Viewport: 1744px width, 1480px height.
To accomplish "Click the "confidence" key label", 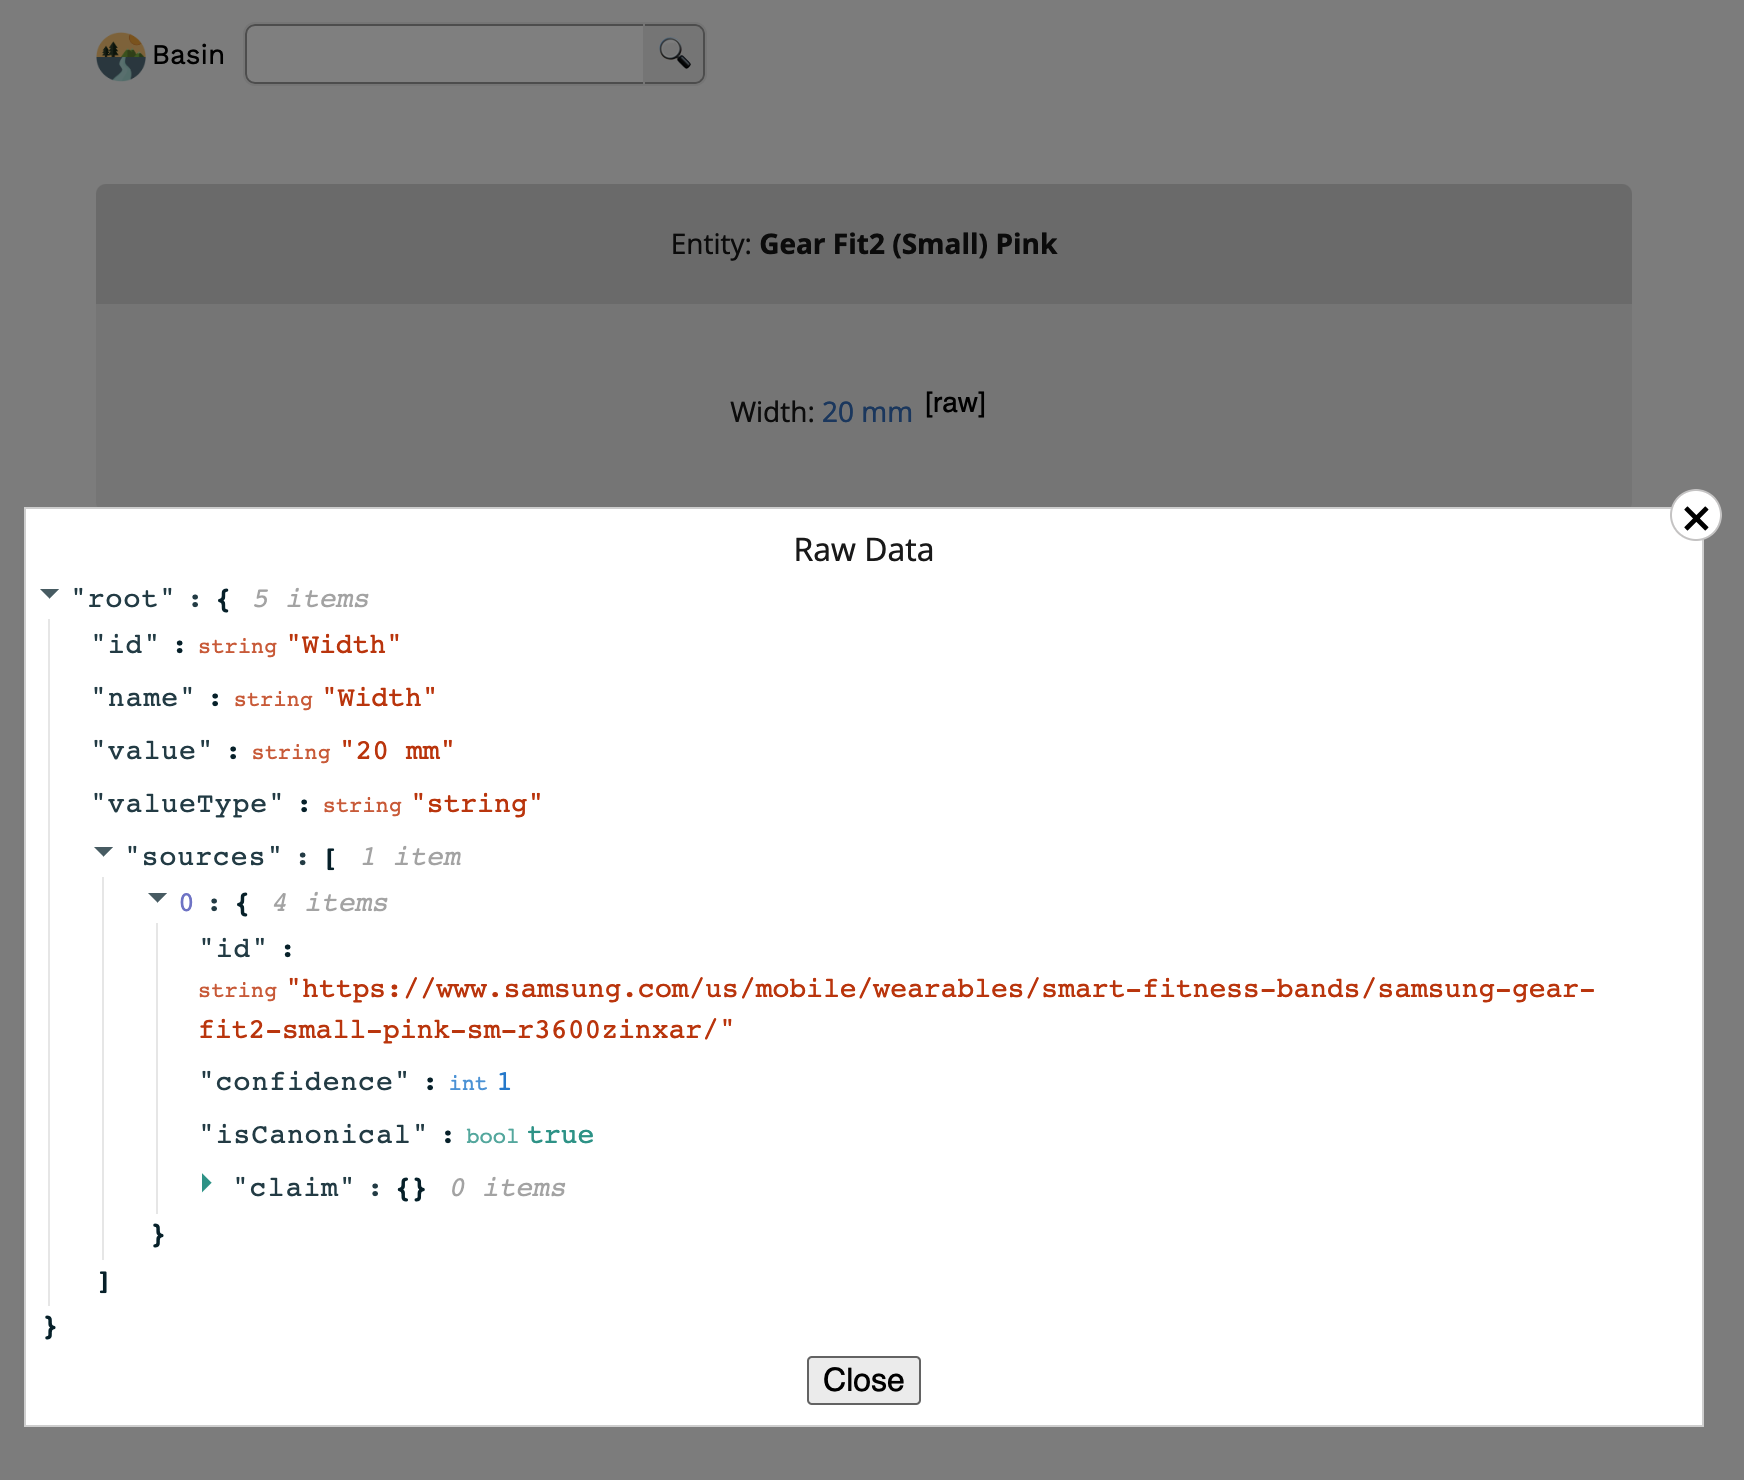I will (304, 1082).
